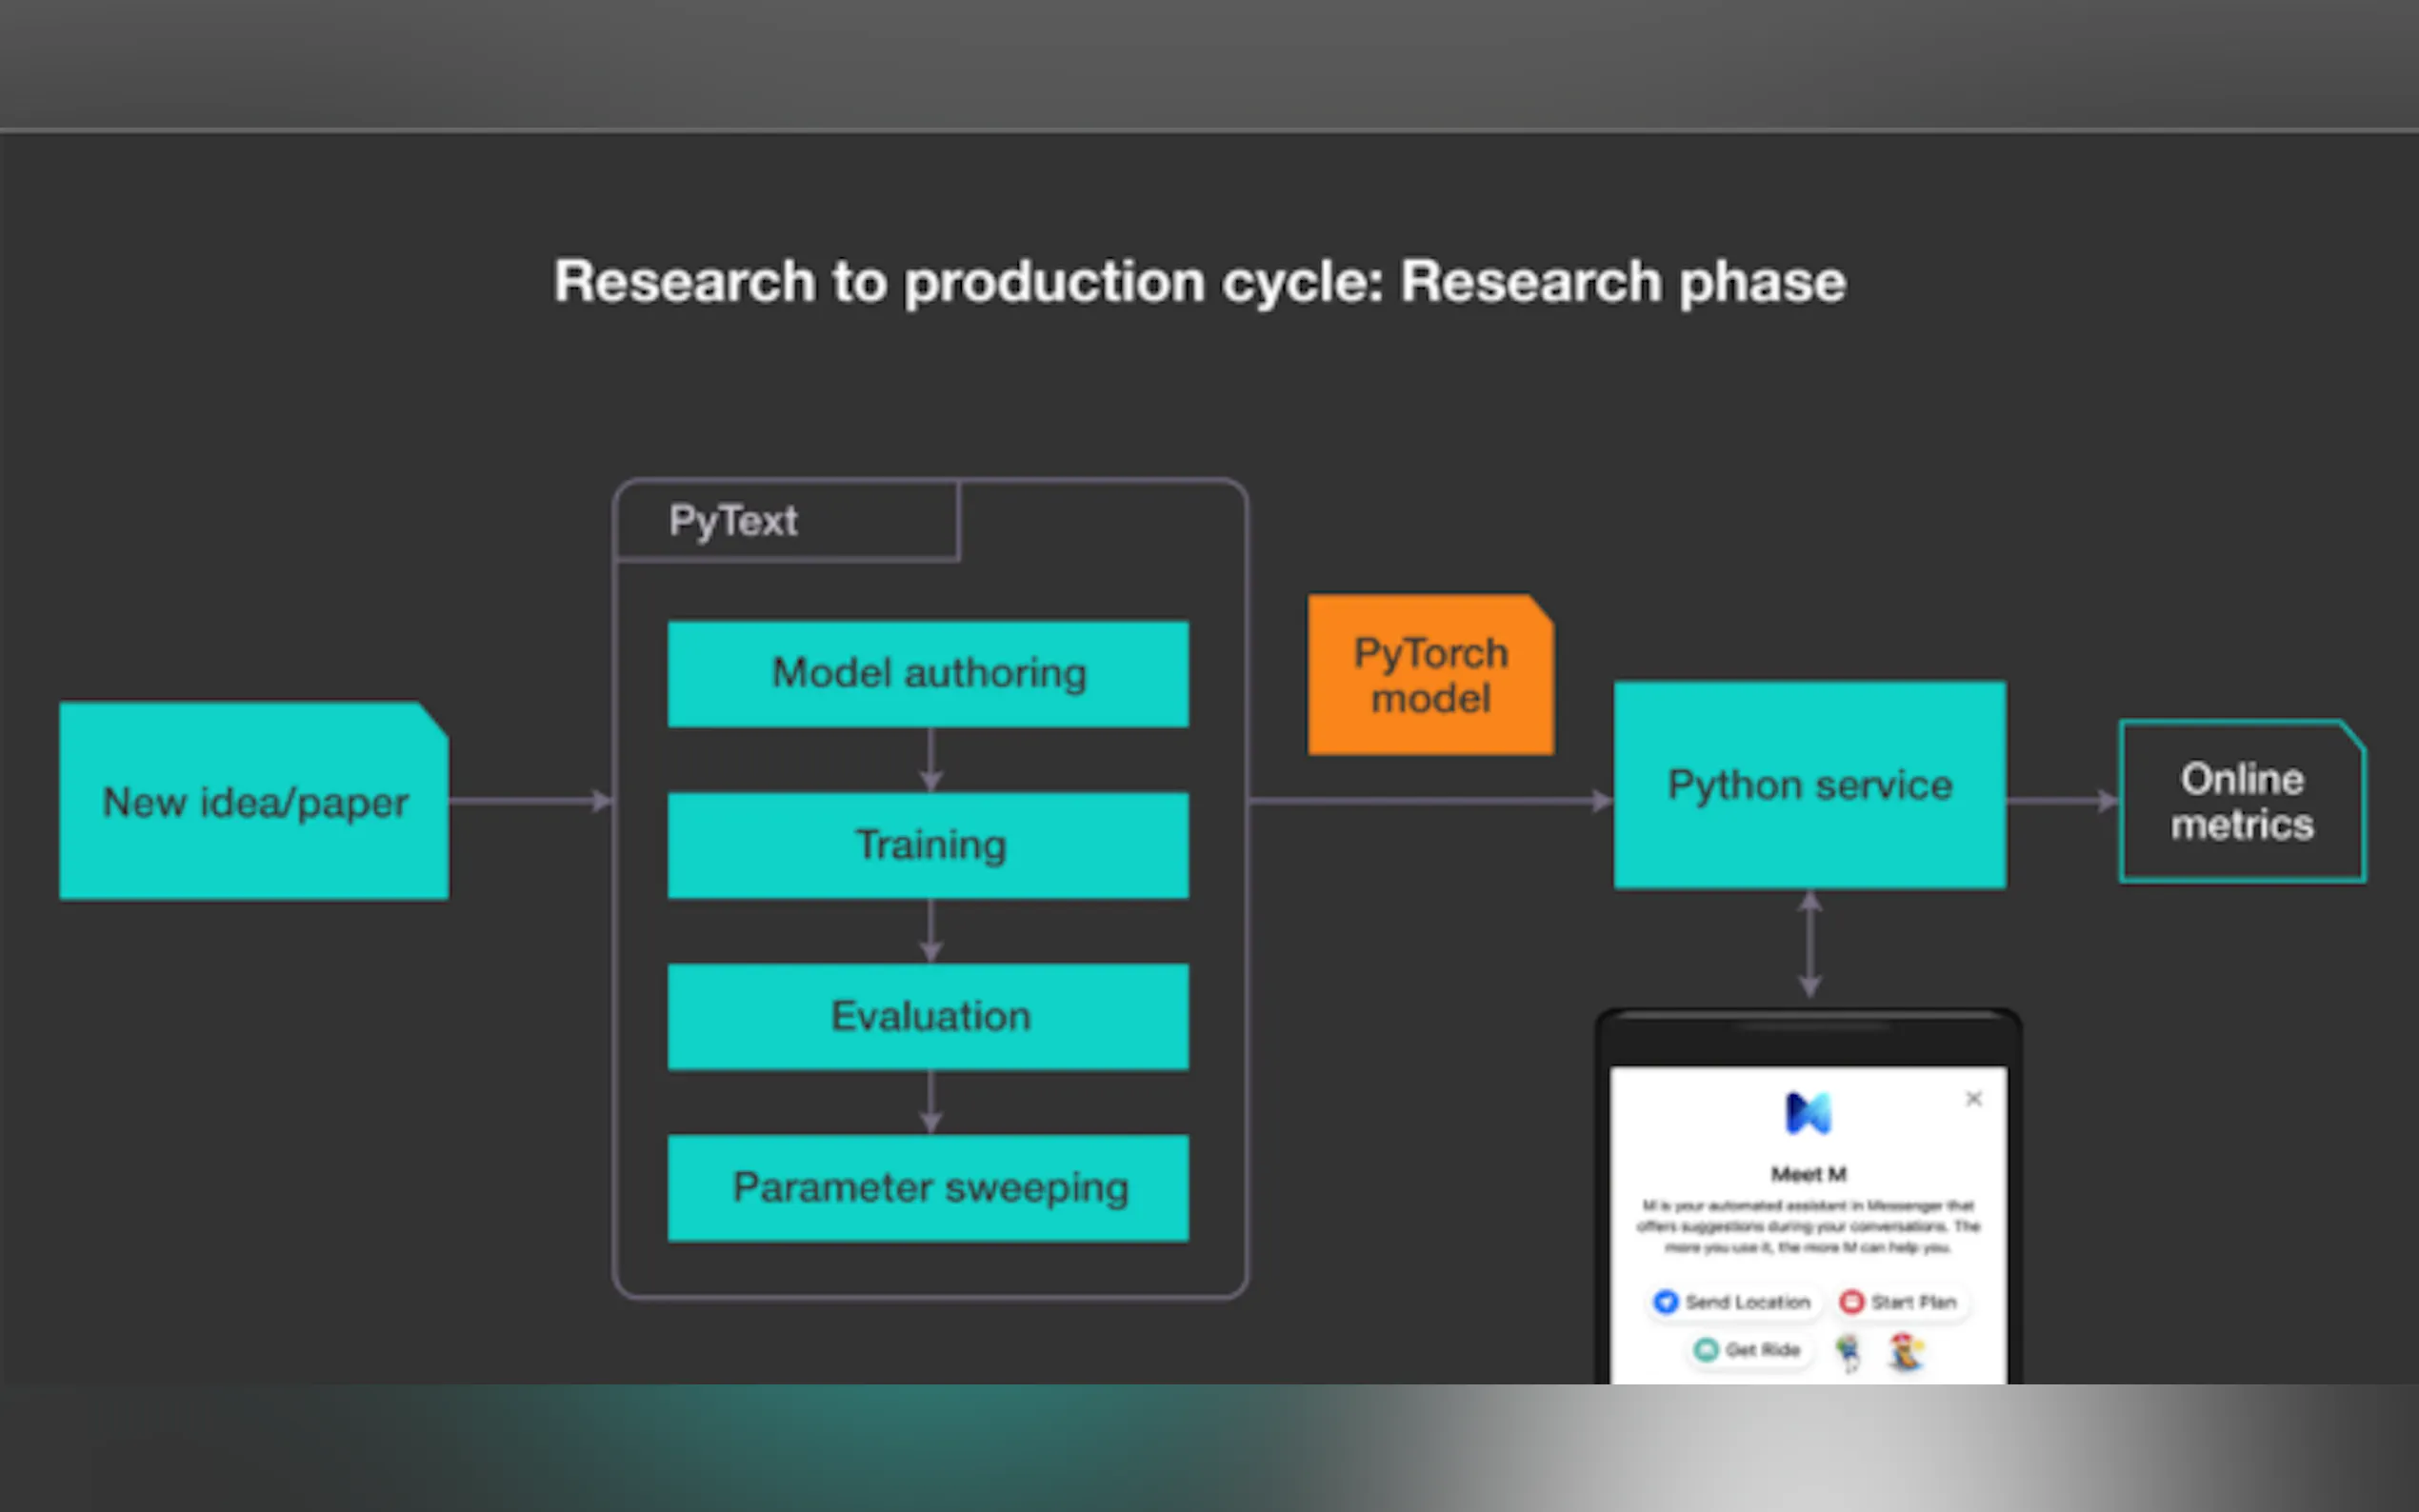The height and width of the screenshot is (1512, 2419).
Task: Close the Meet M card
Action: (x=1974, y=1099)
